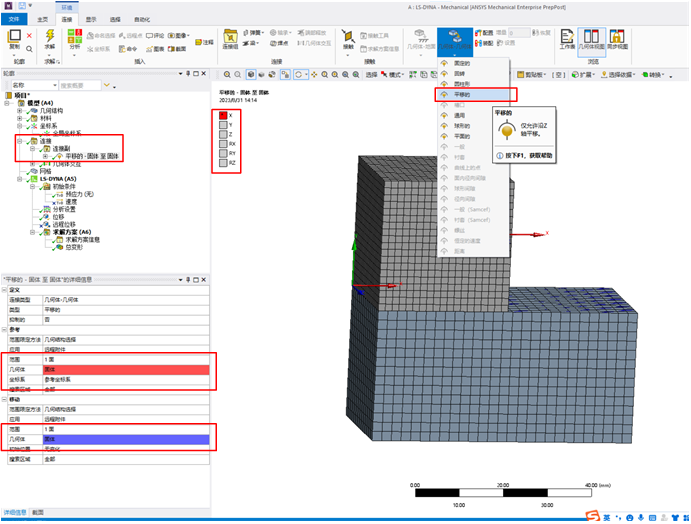This screenshot has width=691, height=524.
Task: Expand the 平移的 - 固体 至 固体 node
Action: click(45, 156)
